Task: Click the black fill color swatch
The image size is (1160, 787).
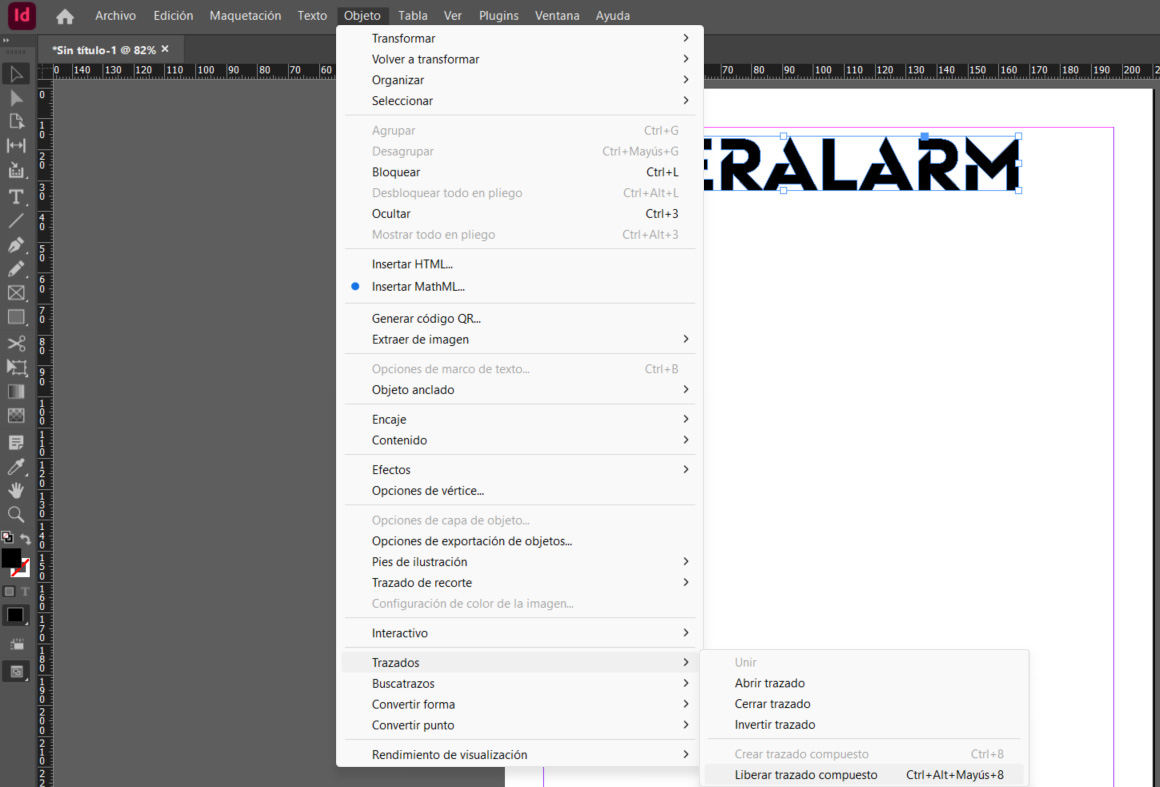Action: coord(11,557)
